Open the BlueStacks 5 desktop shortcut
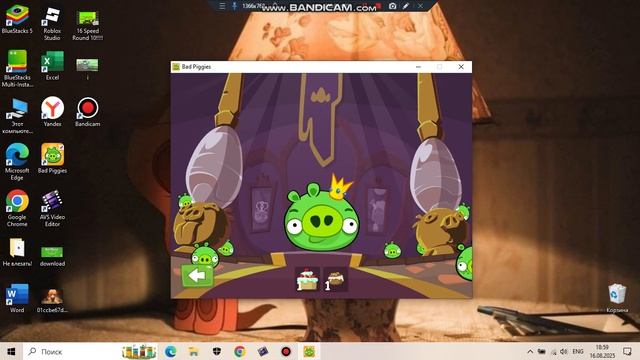The height and width of the screenshot is (360, 640). coord(17,20)
